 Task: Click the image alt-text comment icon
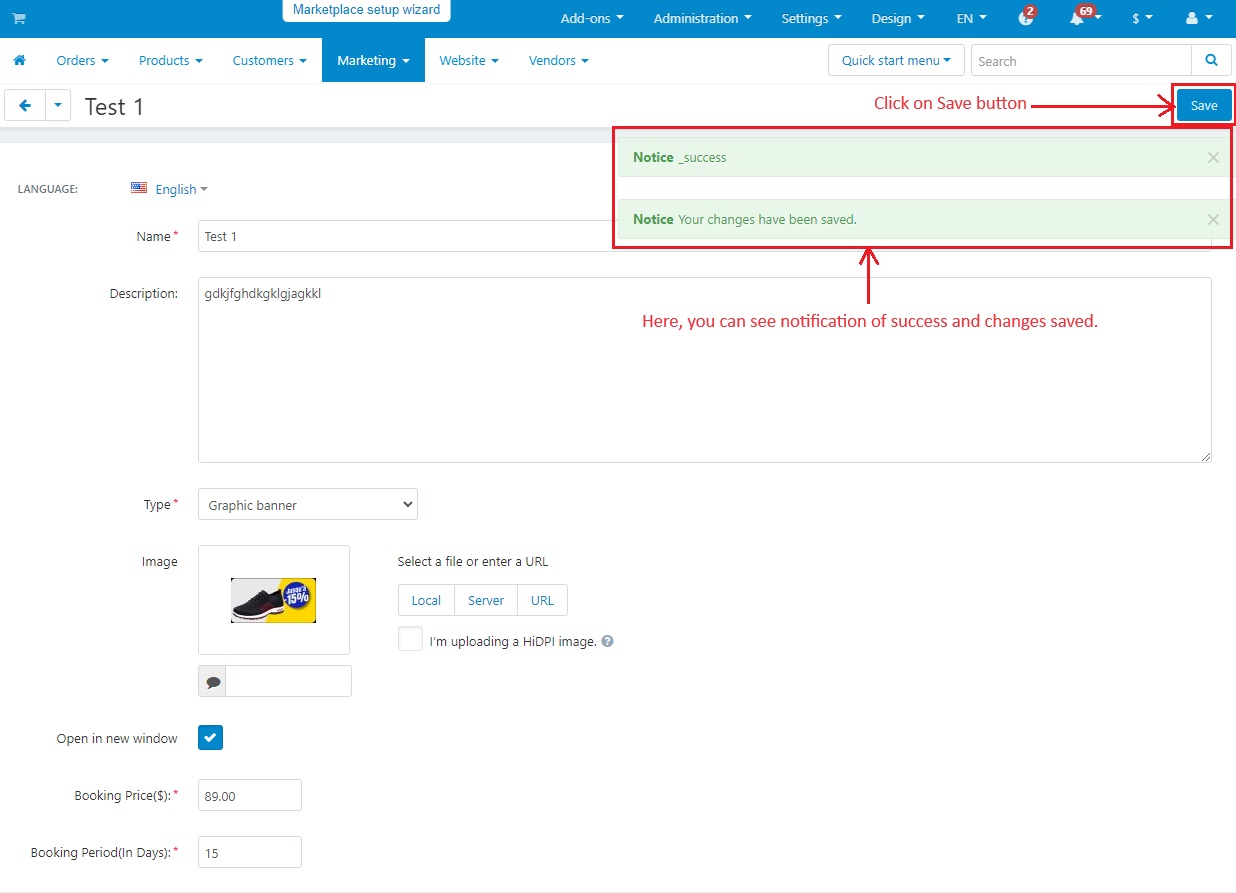tap(212, 682)
